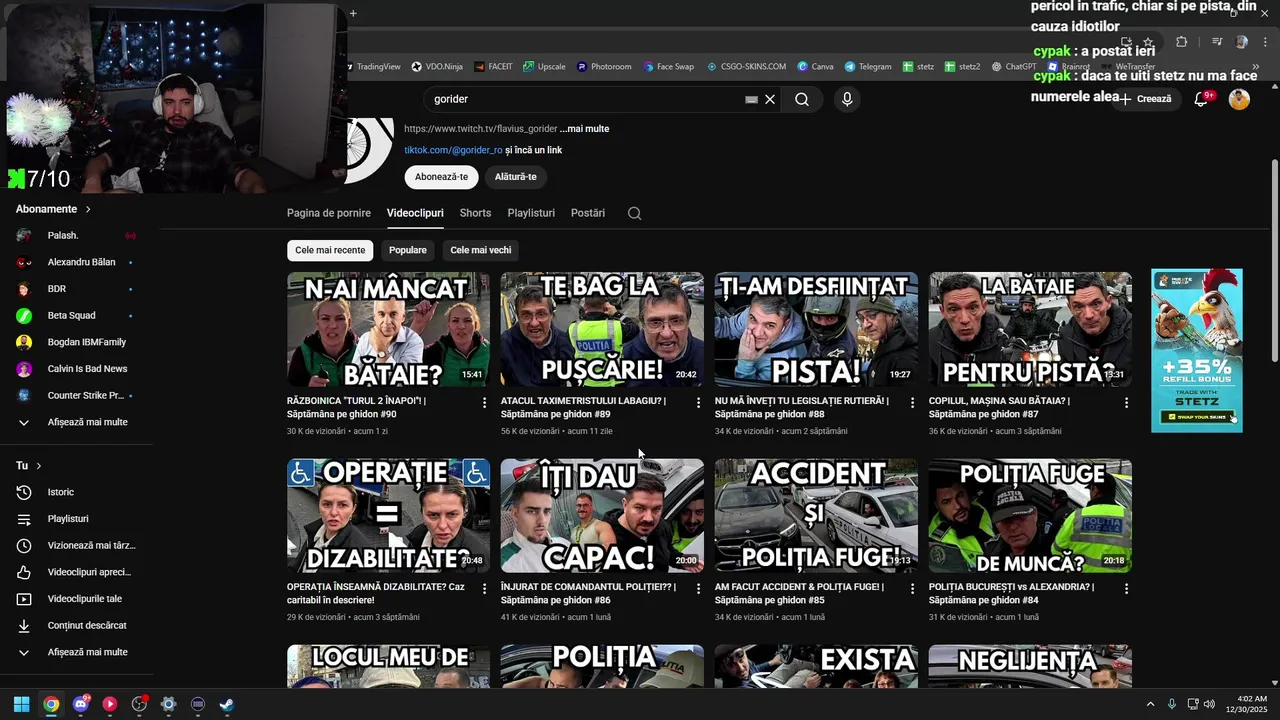The height and width of the screenshot is (720, 1280).
Task: Bookmark this page with star icon
Action: click(1148, 42)
